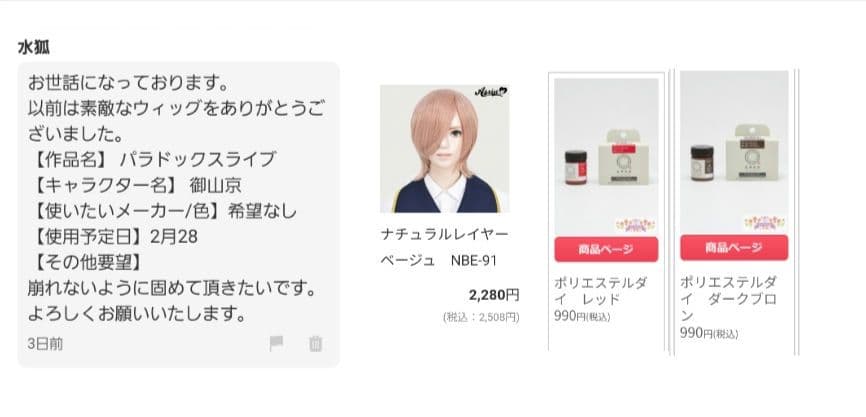Open the ナチュラルレイヤー product name link
The width and height of the screenshot is (866, 417).
click(445, 234)
